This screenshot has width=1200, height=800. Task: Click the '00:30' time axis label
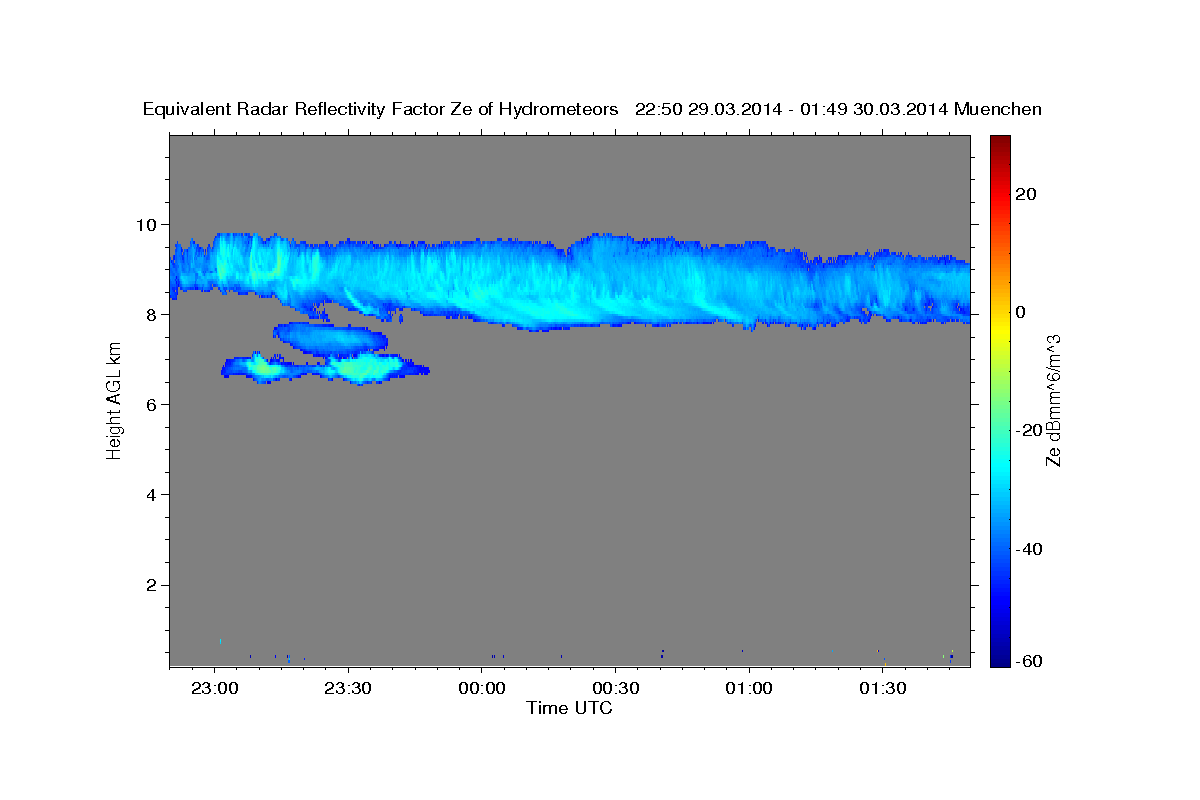tap(615, 687)
